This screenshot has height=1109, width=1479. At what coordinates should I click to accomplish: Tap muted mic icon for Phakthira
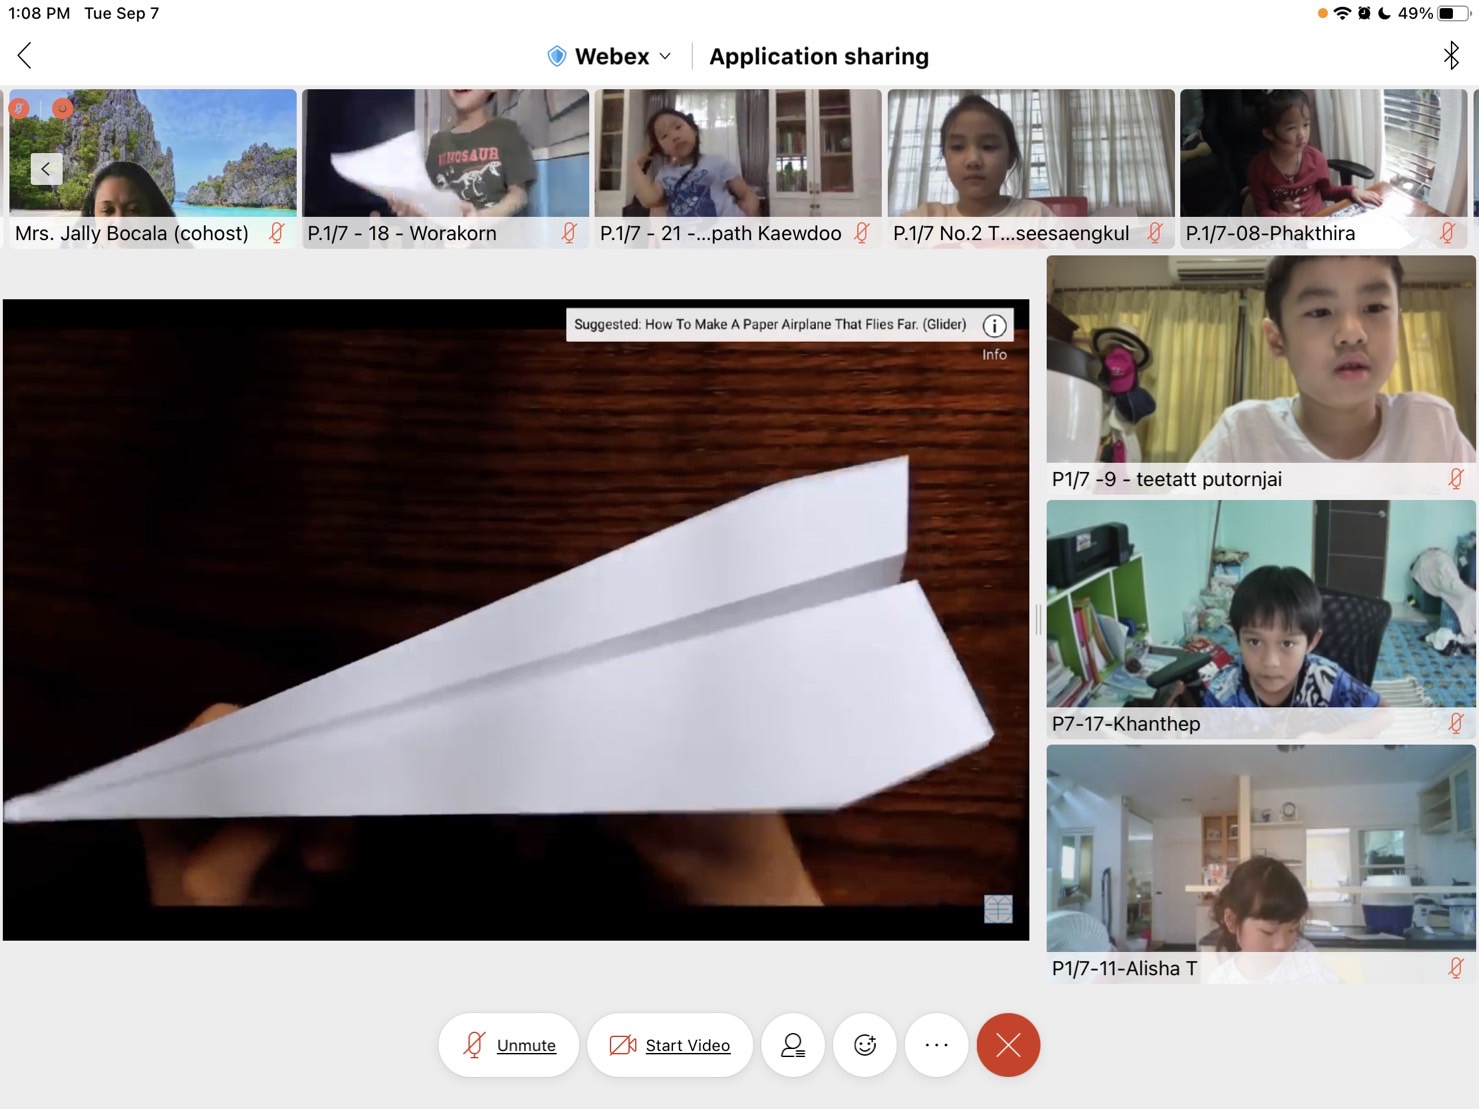click(x=1447, y=233)
